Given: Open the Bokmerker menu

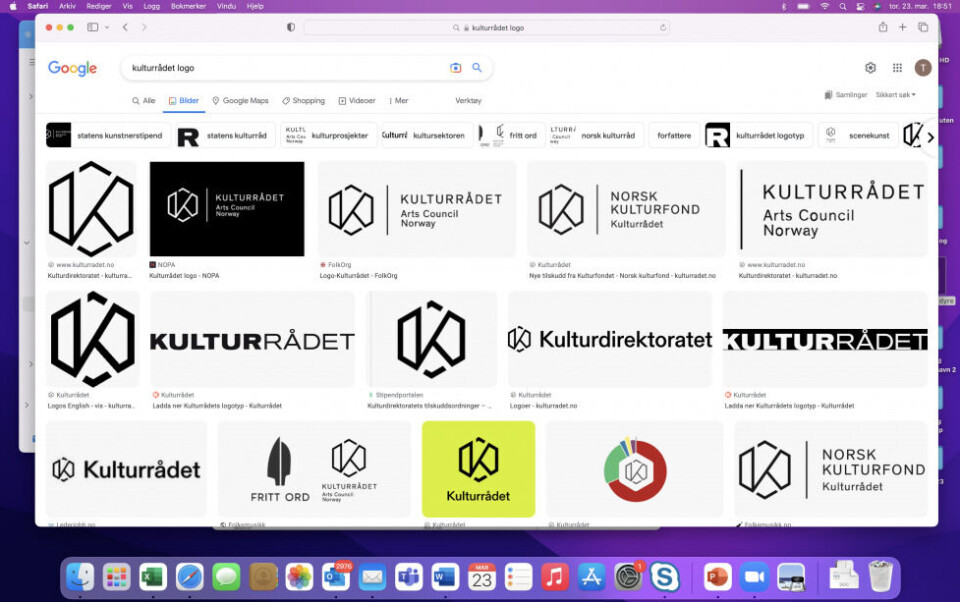Looking at the screenshot, I should point(189,6).
